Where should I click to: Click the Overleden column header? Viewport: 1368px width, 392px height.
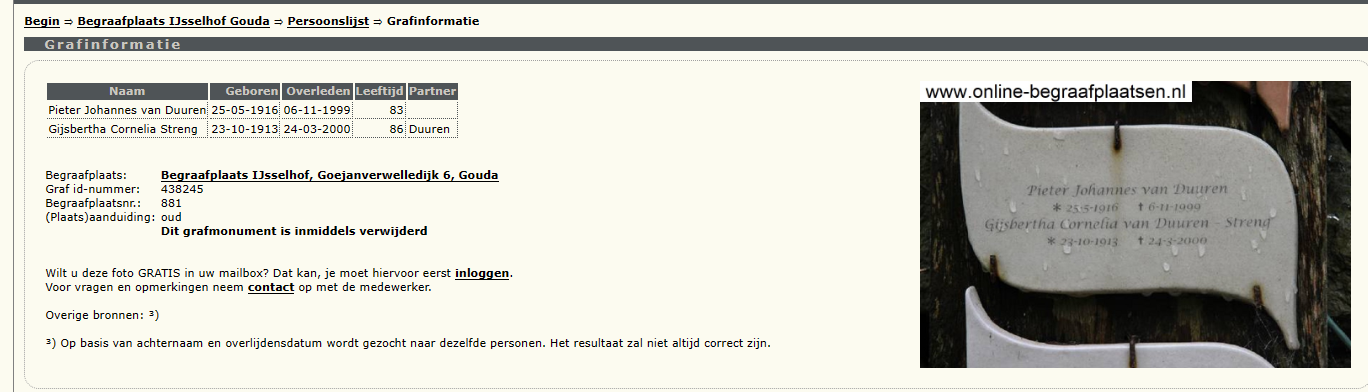[316, 91]
